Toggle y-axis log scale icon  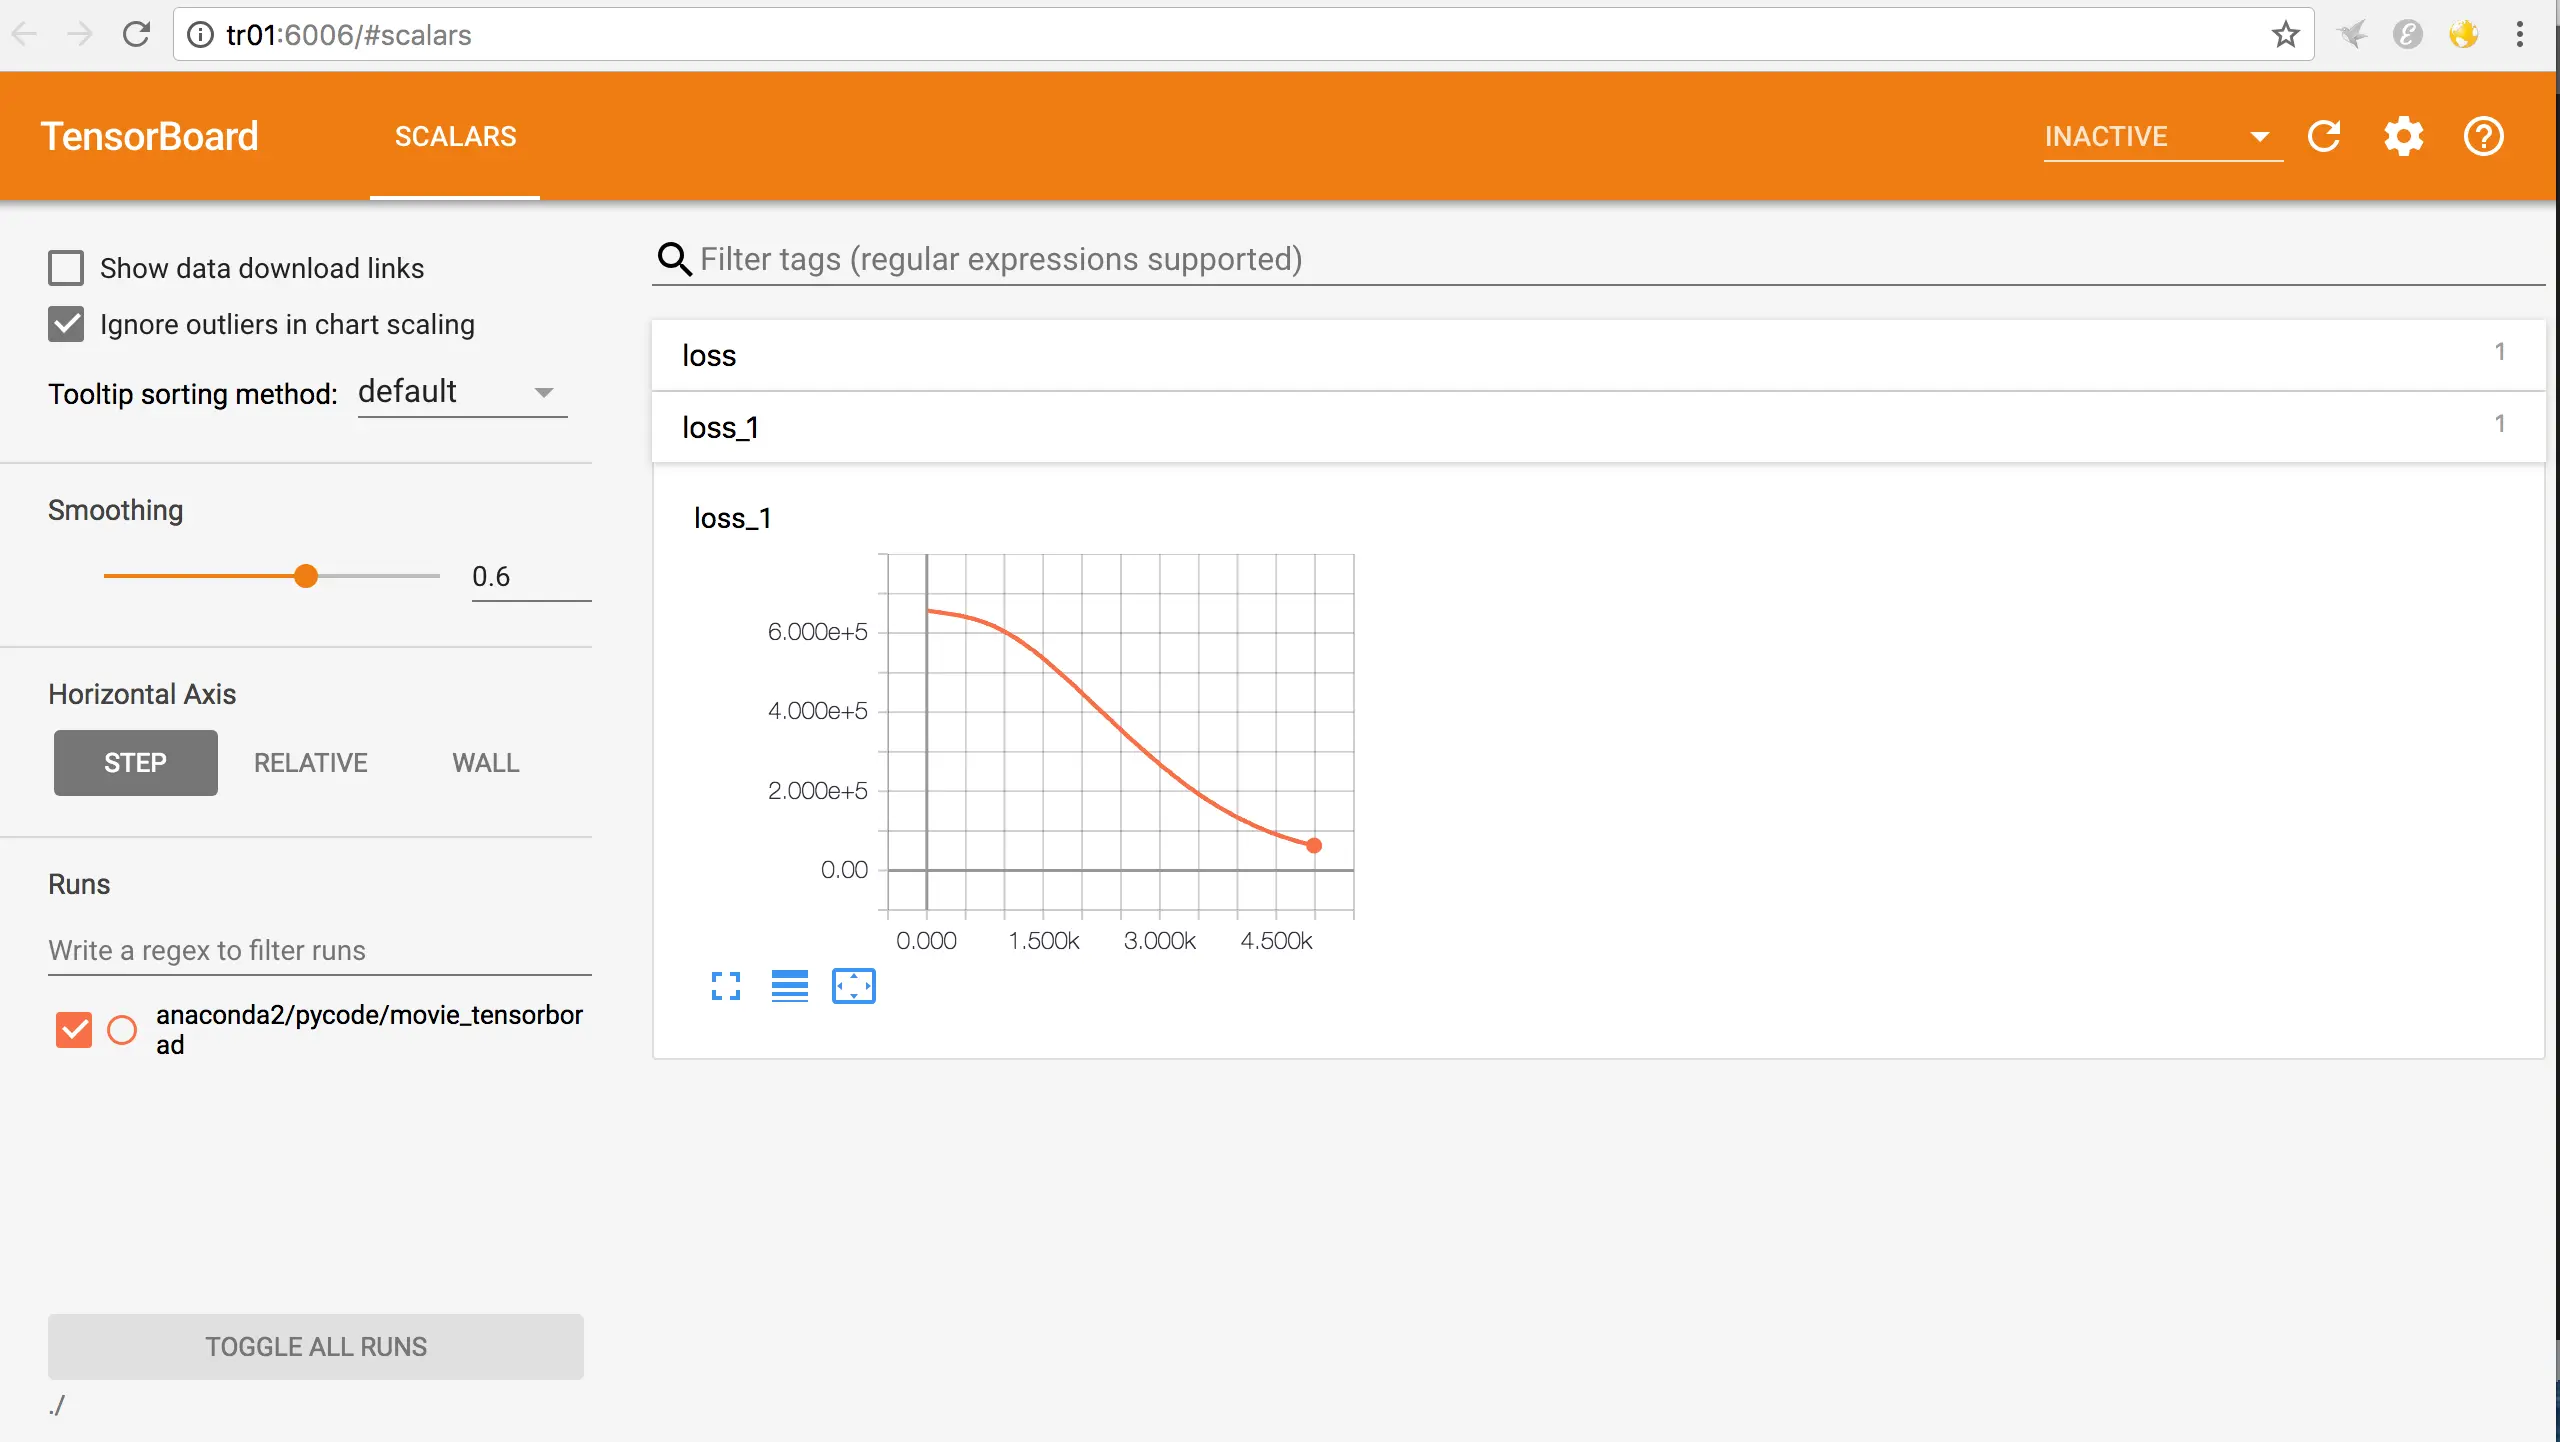click(790, 986)
